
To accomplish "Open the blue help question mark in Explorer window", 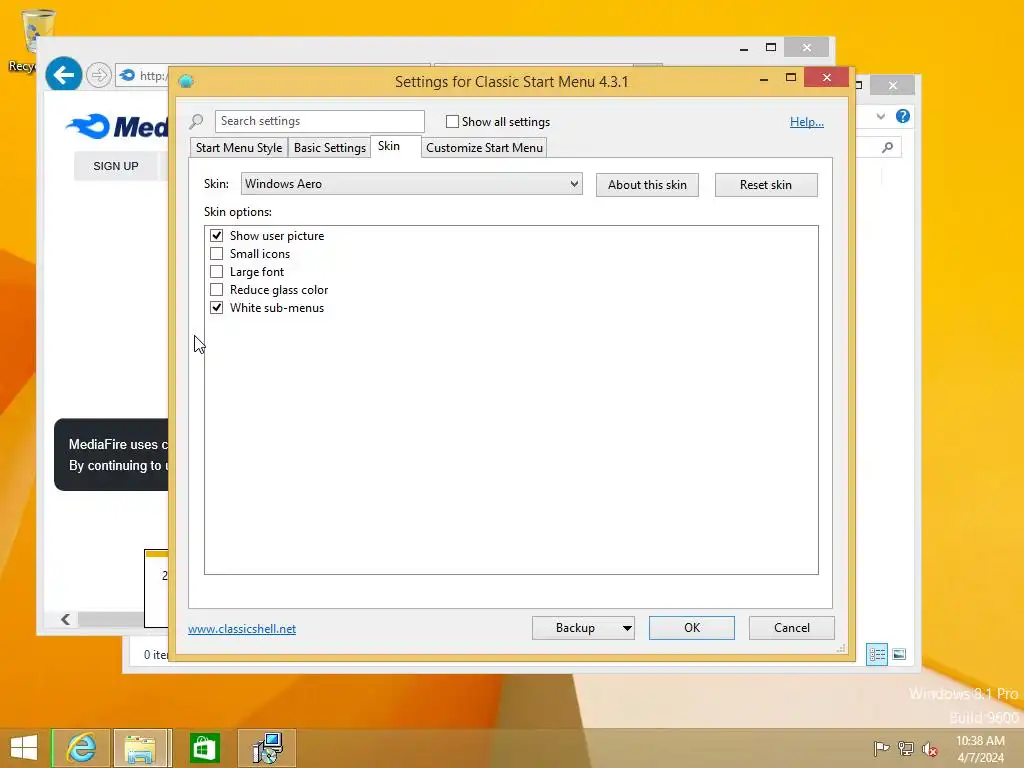I will click(903, 116).
